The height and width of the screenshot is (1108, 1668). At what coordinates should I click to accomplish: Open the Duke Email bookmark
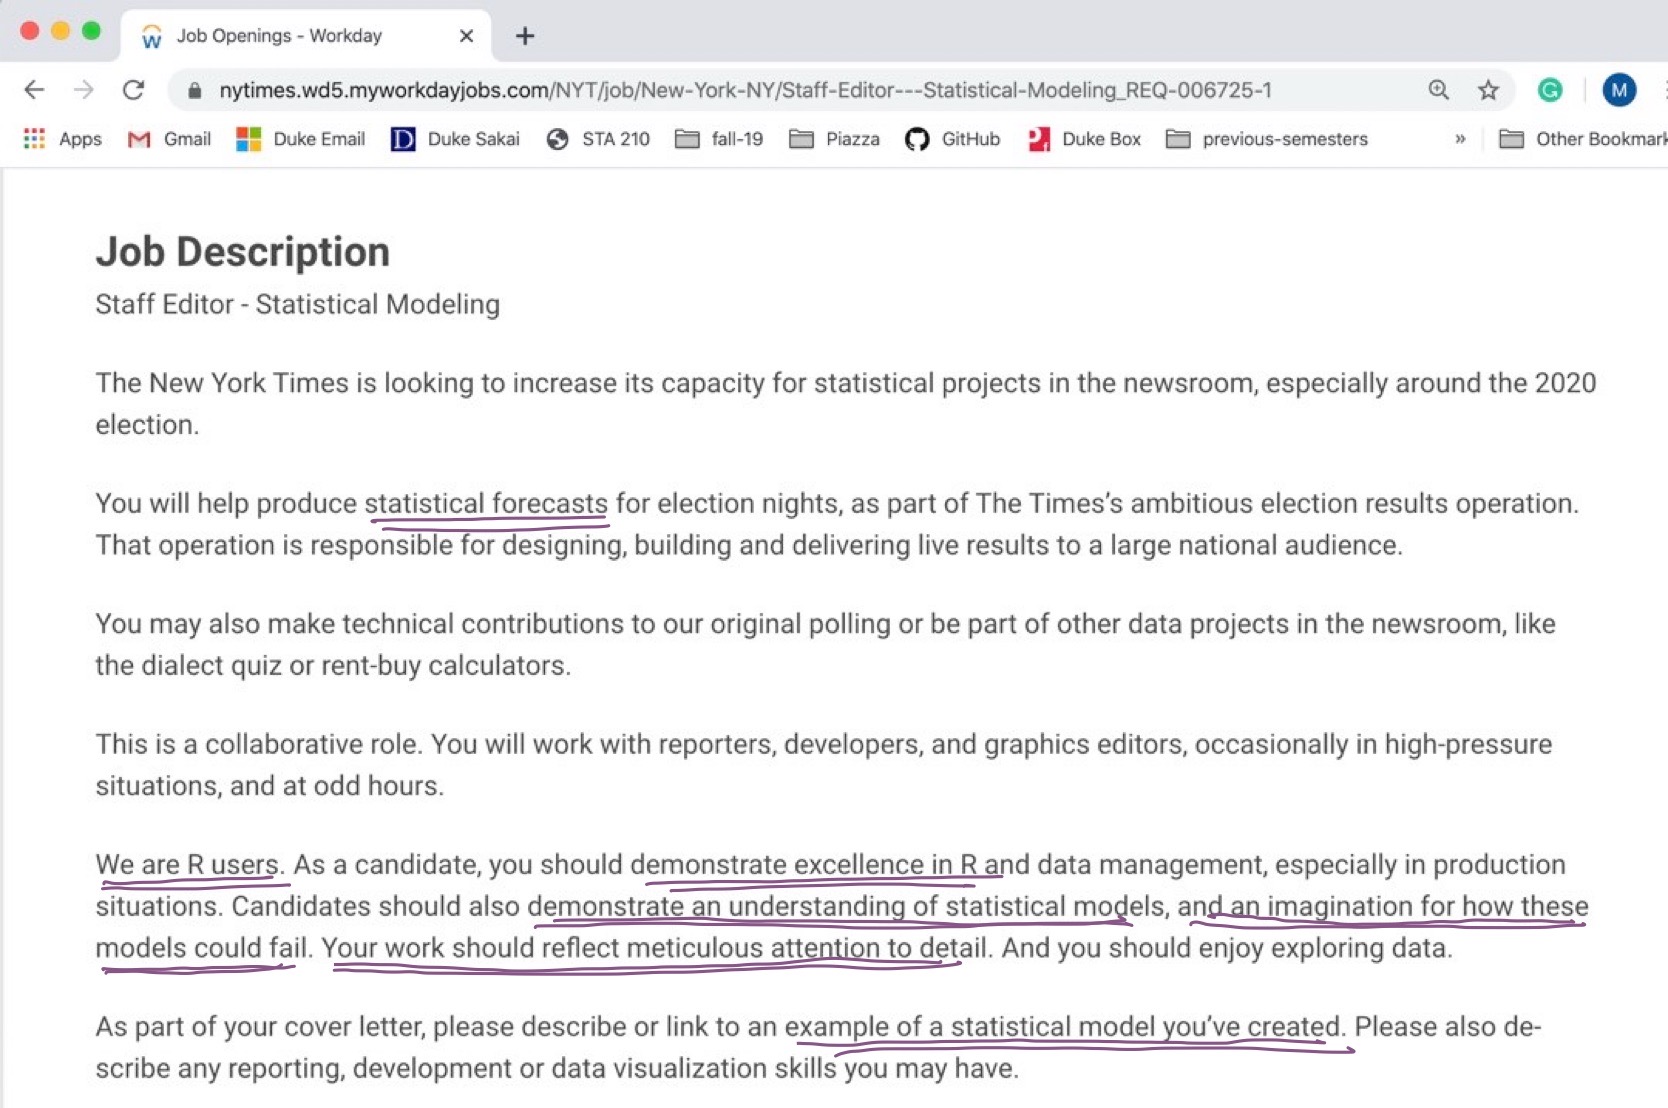[x=300, y=139]
